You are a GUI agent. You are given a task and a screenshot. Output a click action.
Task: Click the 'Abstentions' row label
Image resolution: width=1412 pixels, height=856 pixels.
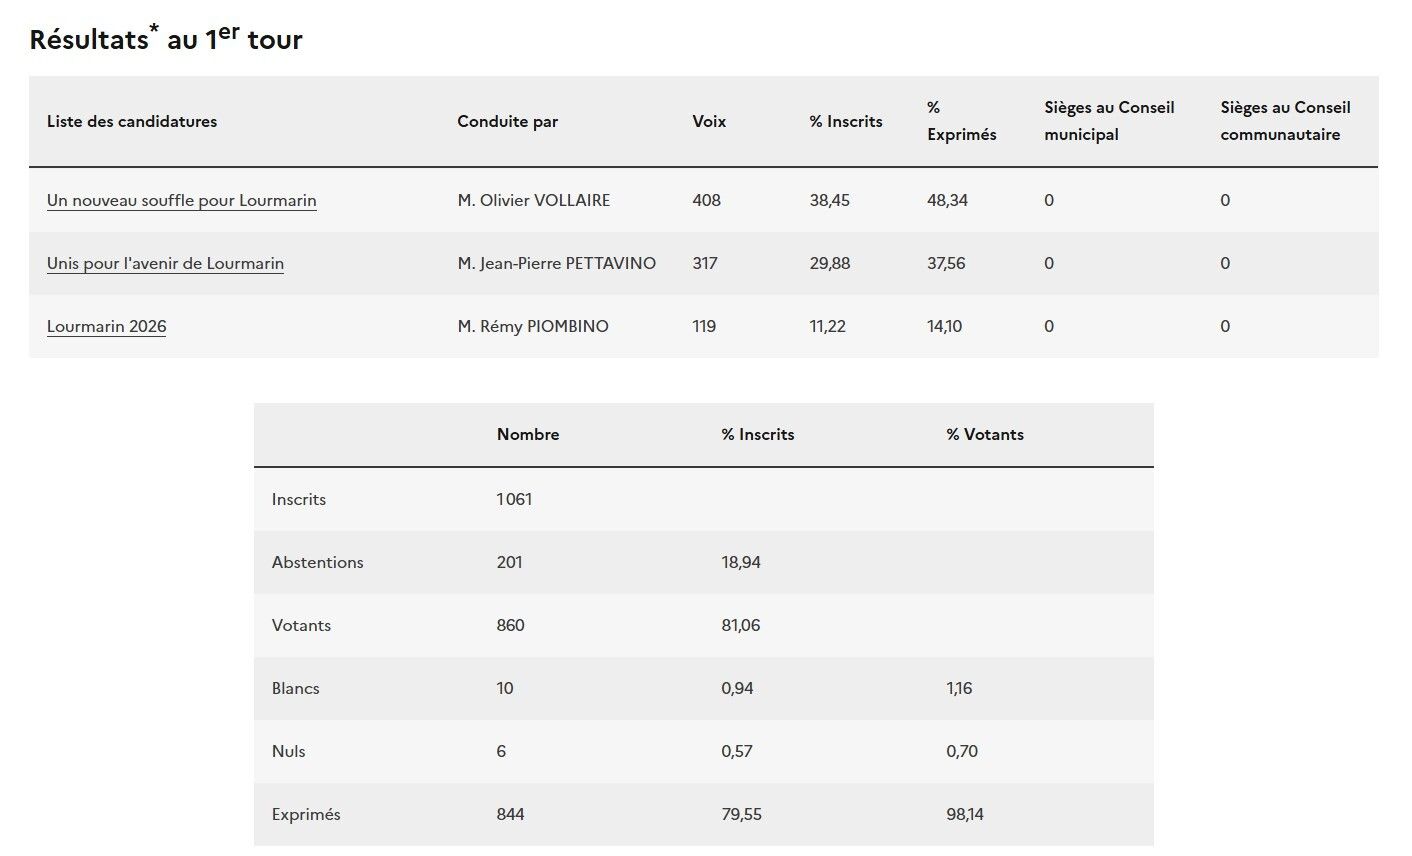coord(317,562)
